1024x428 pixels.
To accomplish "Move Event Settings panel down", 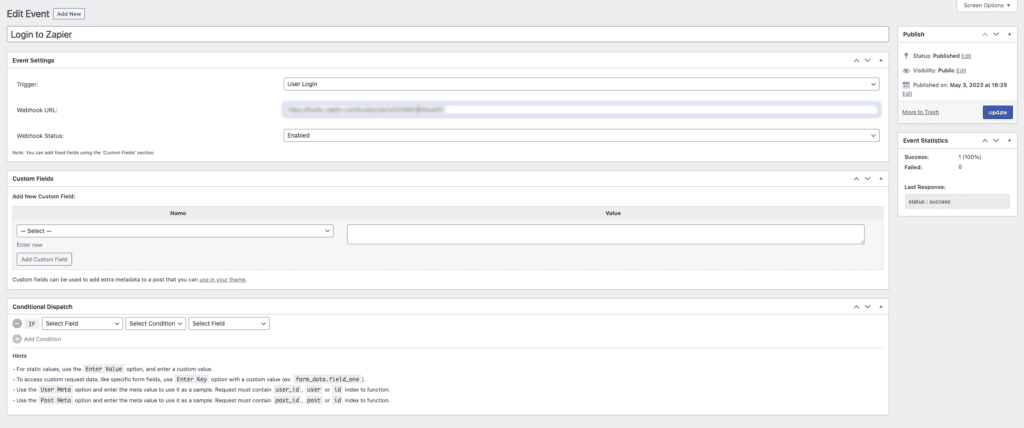I will (x=867, y=60).
